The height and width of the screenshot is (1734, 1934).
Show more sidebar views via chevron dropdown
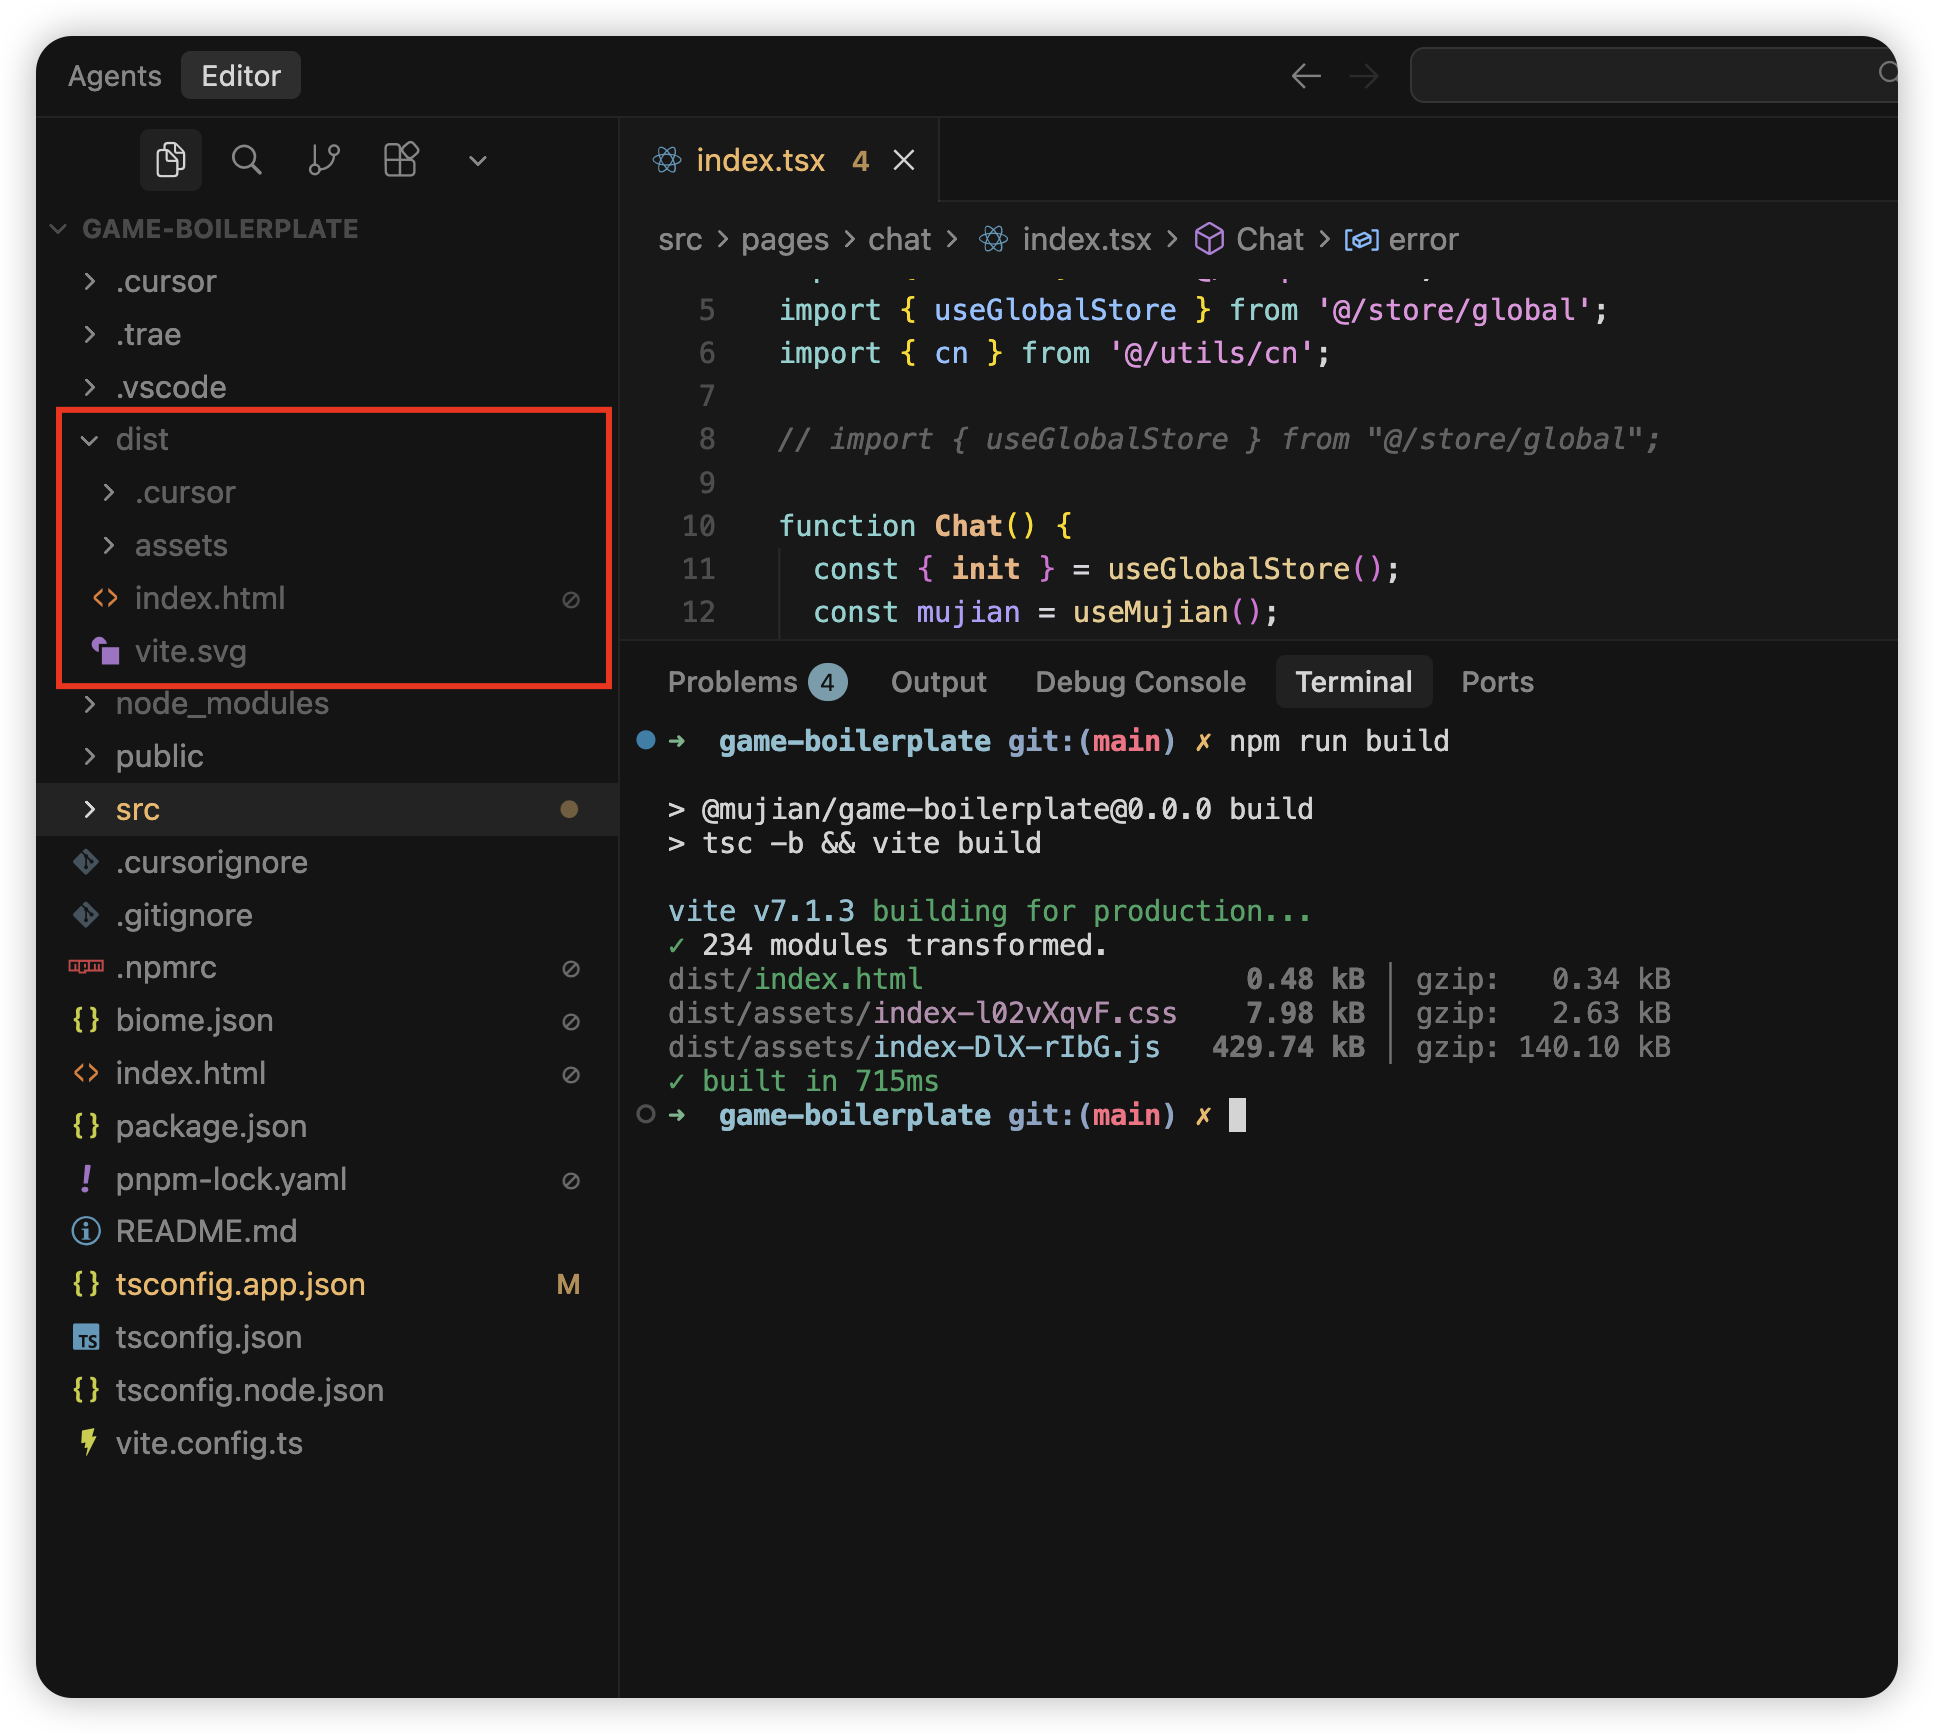[478, 161]
